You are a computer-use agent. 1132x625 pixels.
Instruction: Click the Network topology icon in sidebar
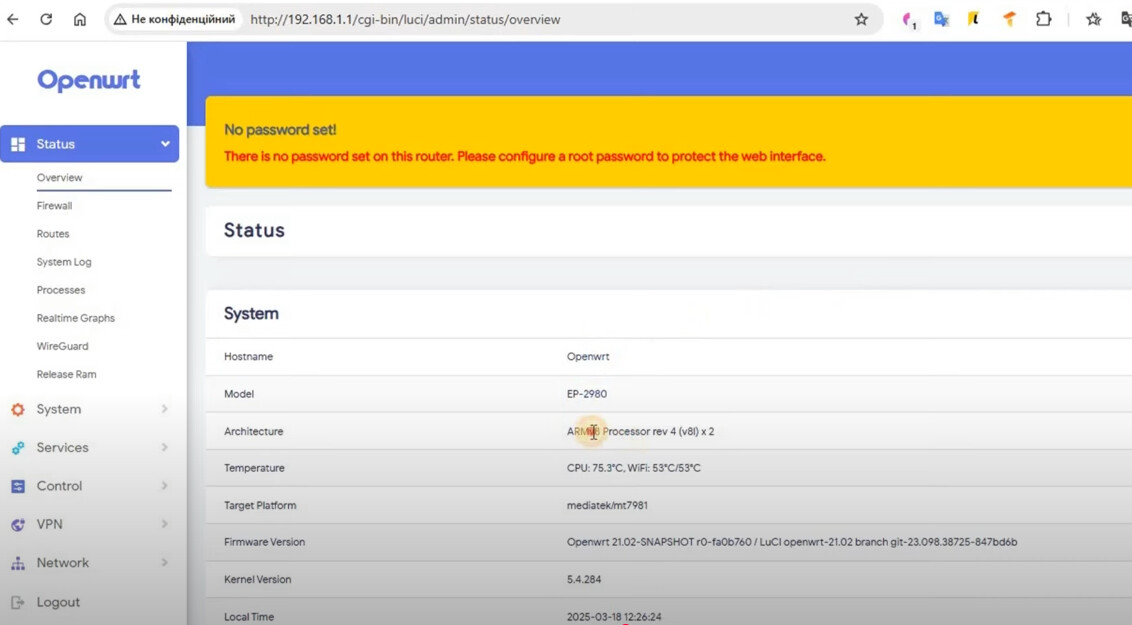(x=18, y=563)
